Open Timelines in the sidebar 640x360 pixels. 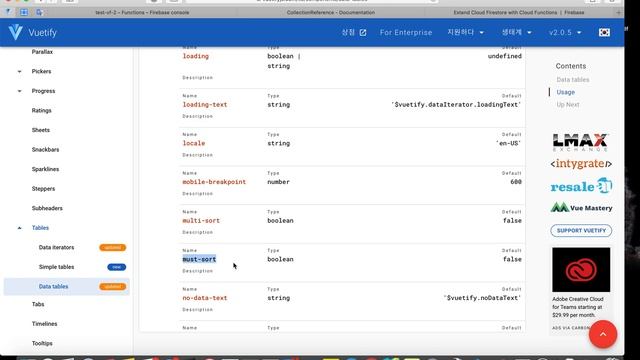44,324
